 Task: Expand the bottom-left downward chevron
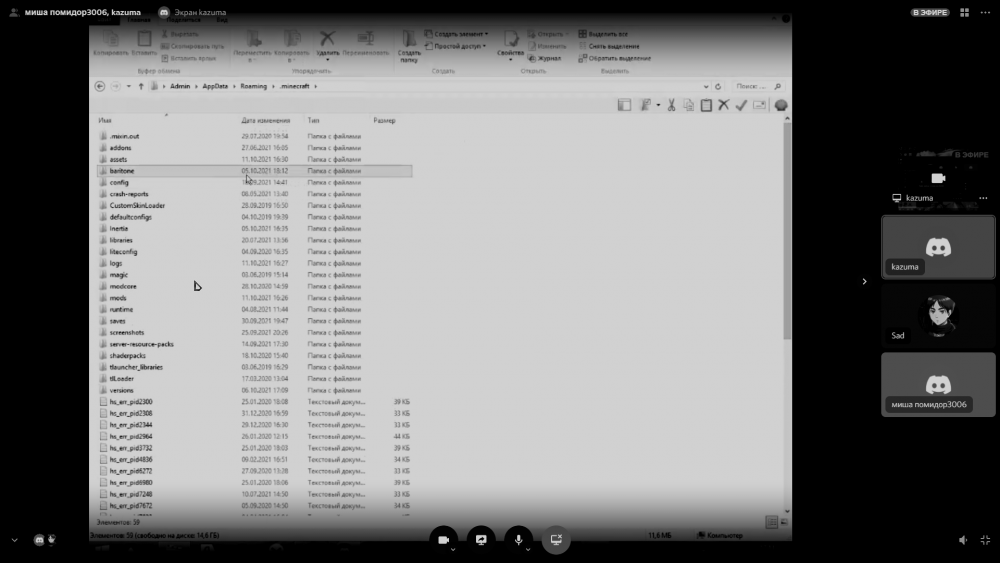click(x=14, y=540)
